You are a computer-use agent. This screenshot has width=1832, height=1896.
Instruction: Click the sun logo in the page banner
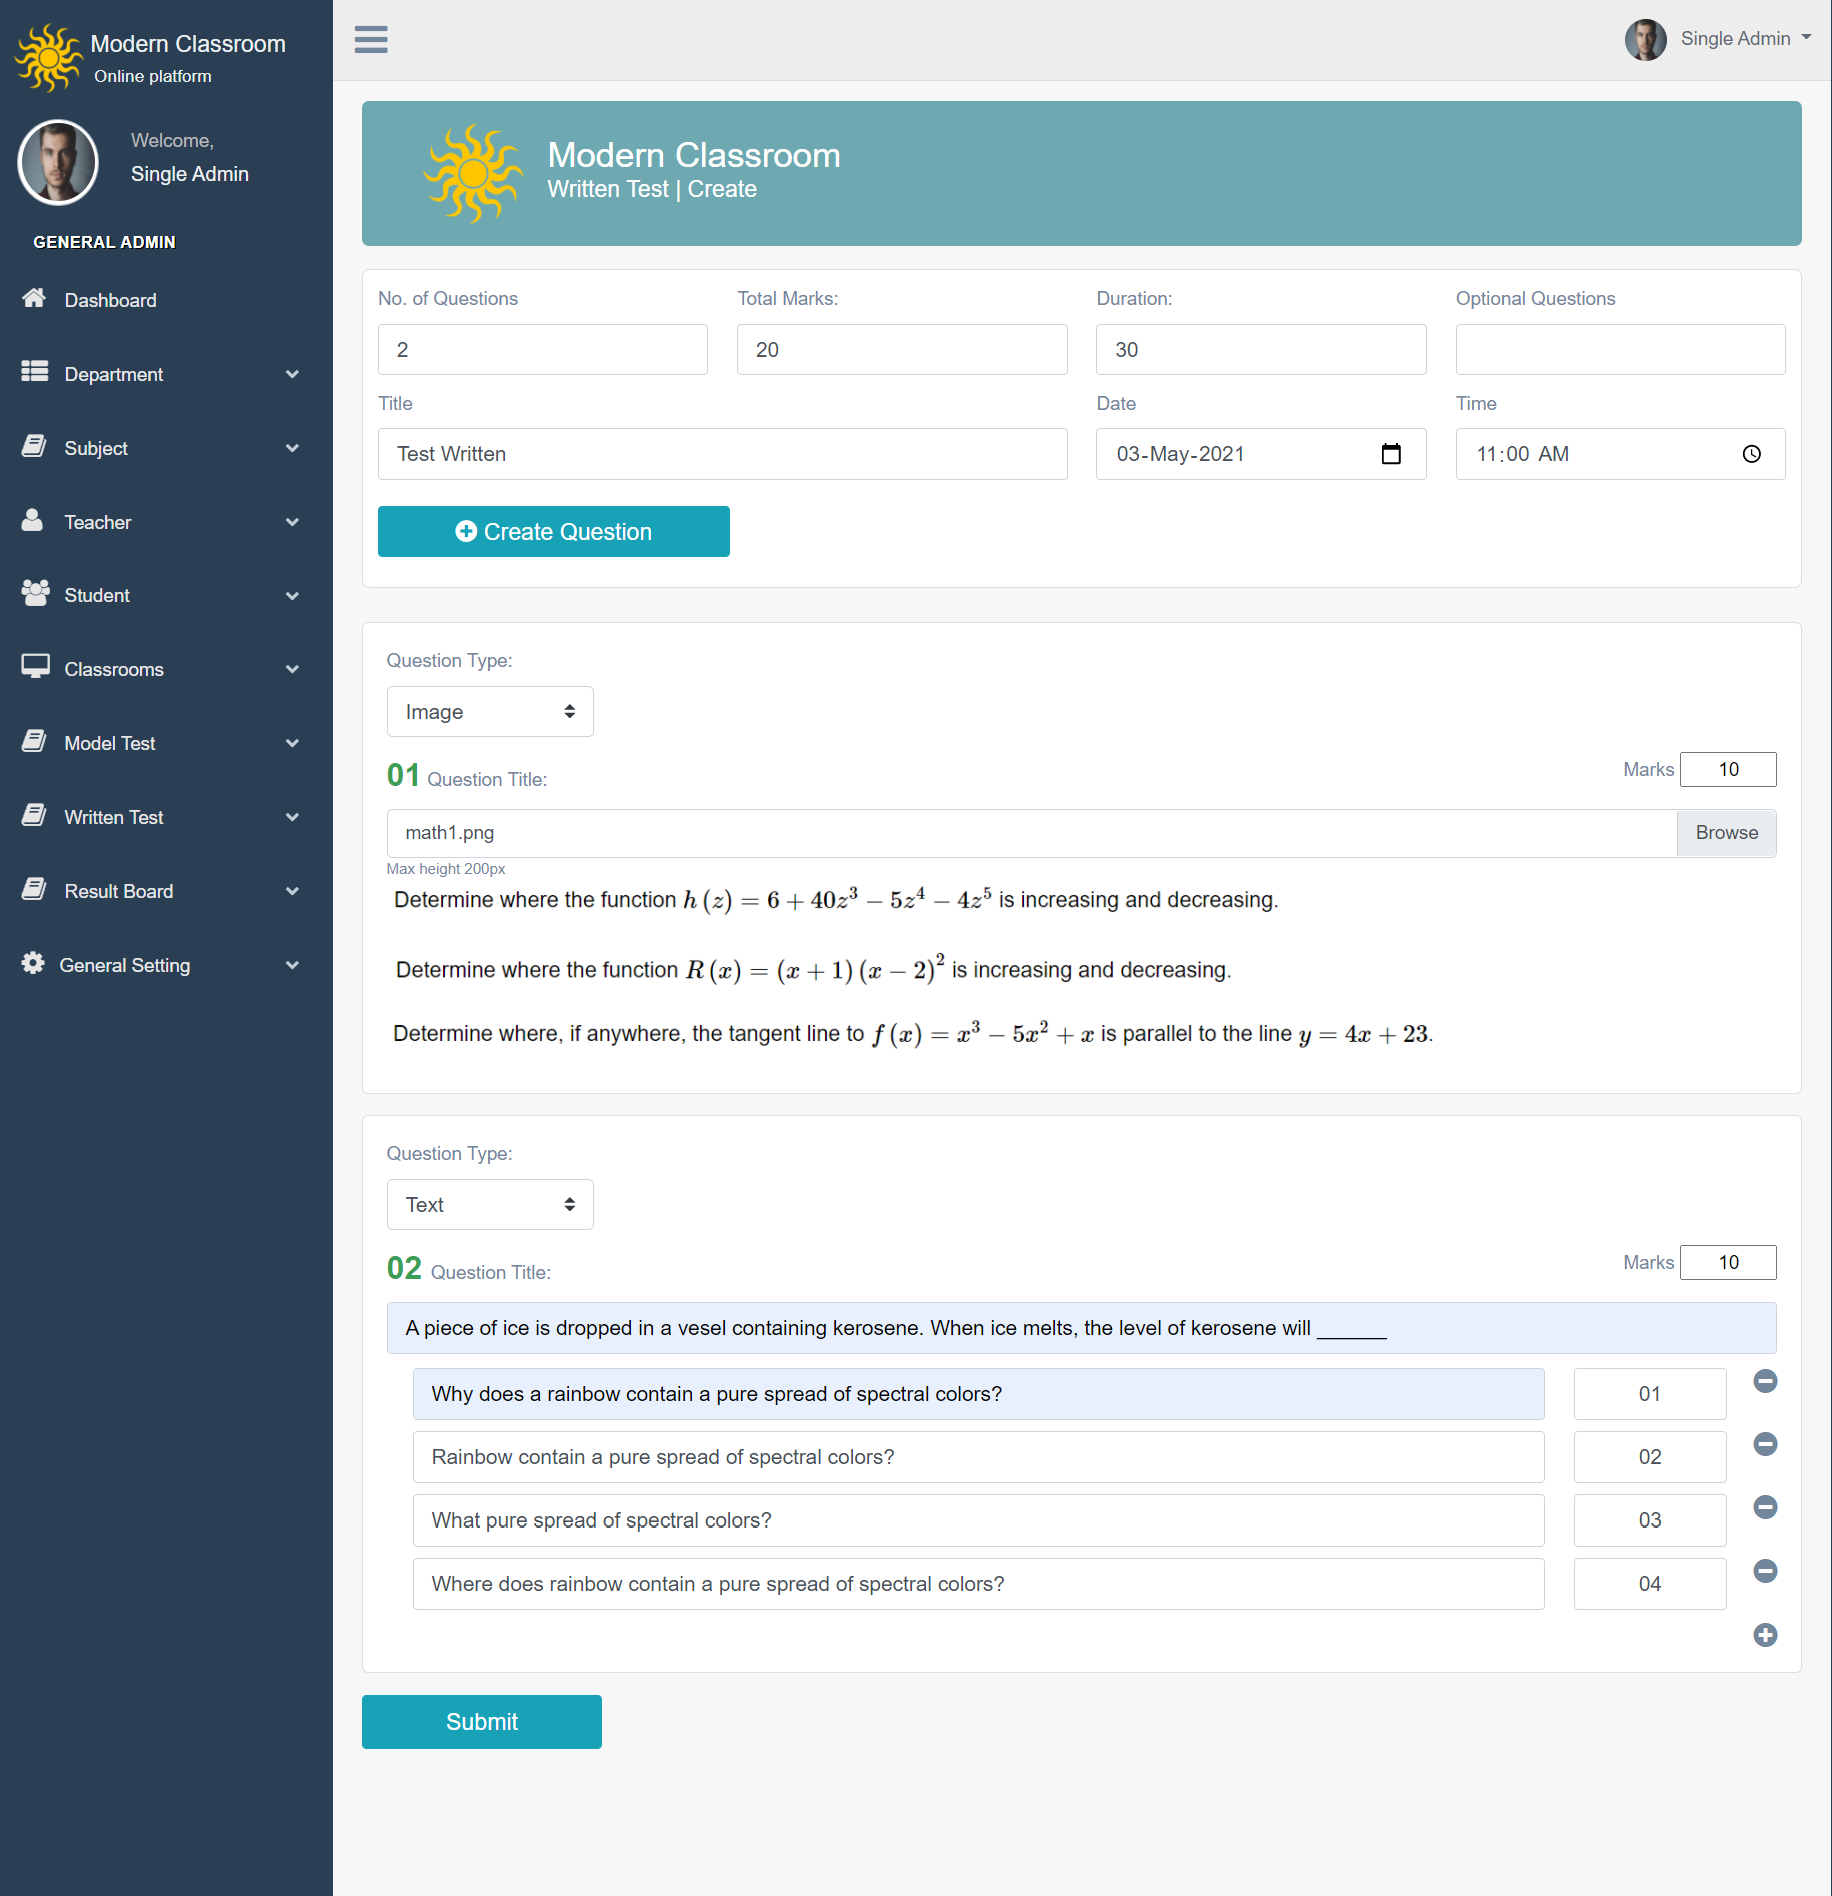tap(473, 173)
